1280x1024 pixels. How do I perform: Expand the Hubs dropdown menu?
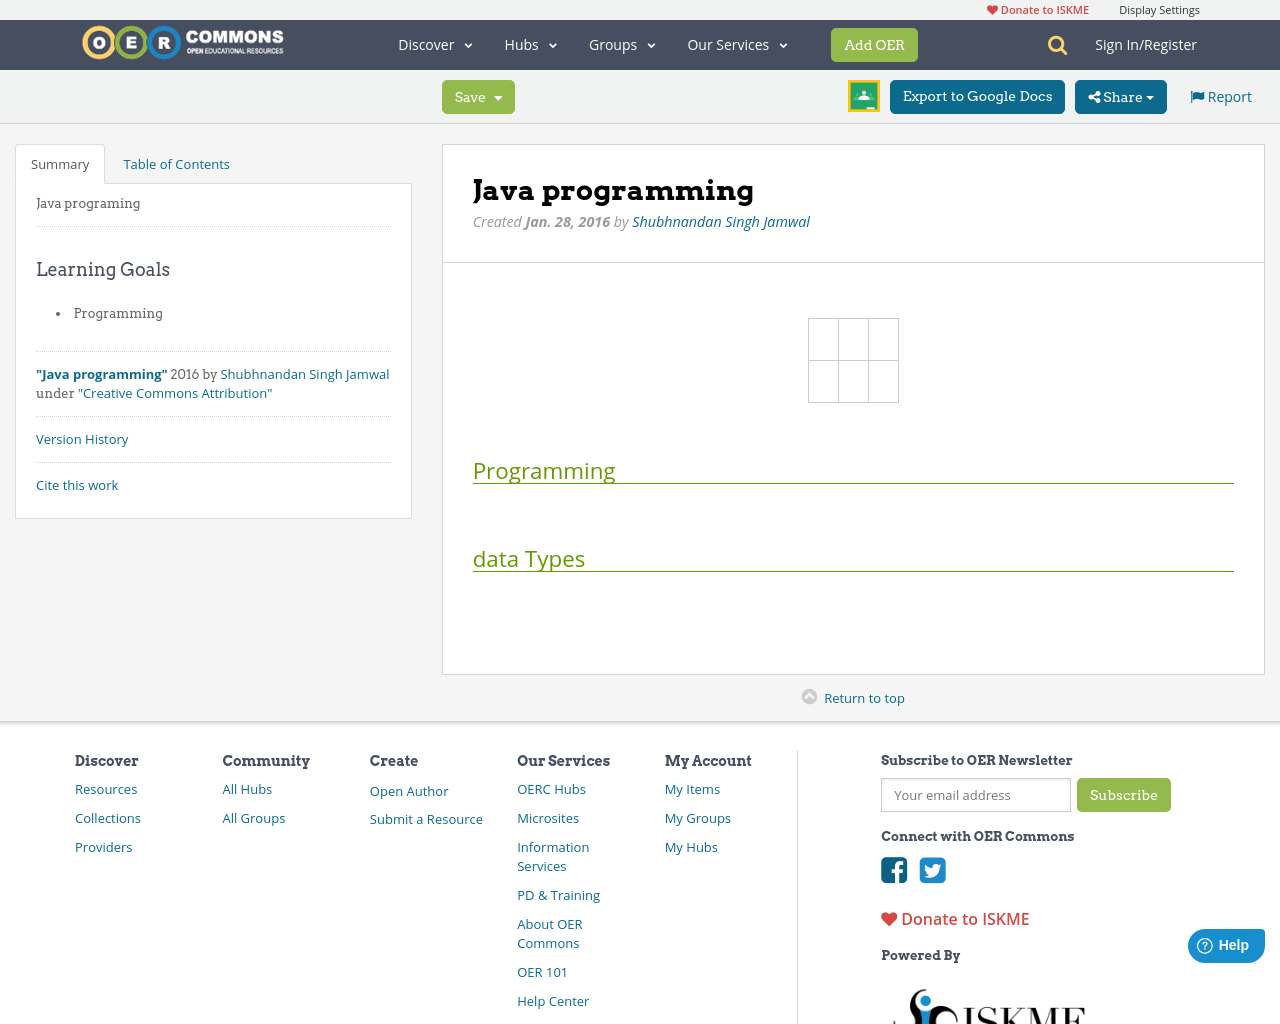point(530,45)
